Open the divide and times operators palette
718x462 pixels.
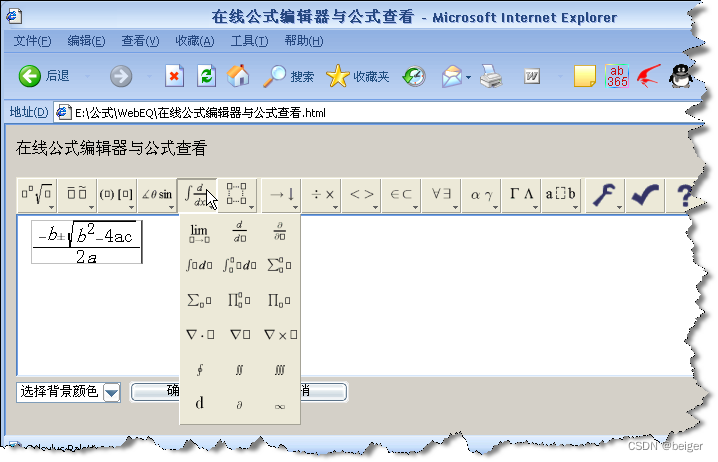point(321,195)
